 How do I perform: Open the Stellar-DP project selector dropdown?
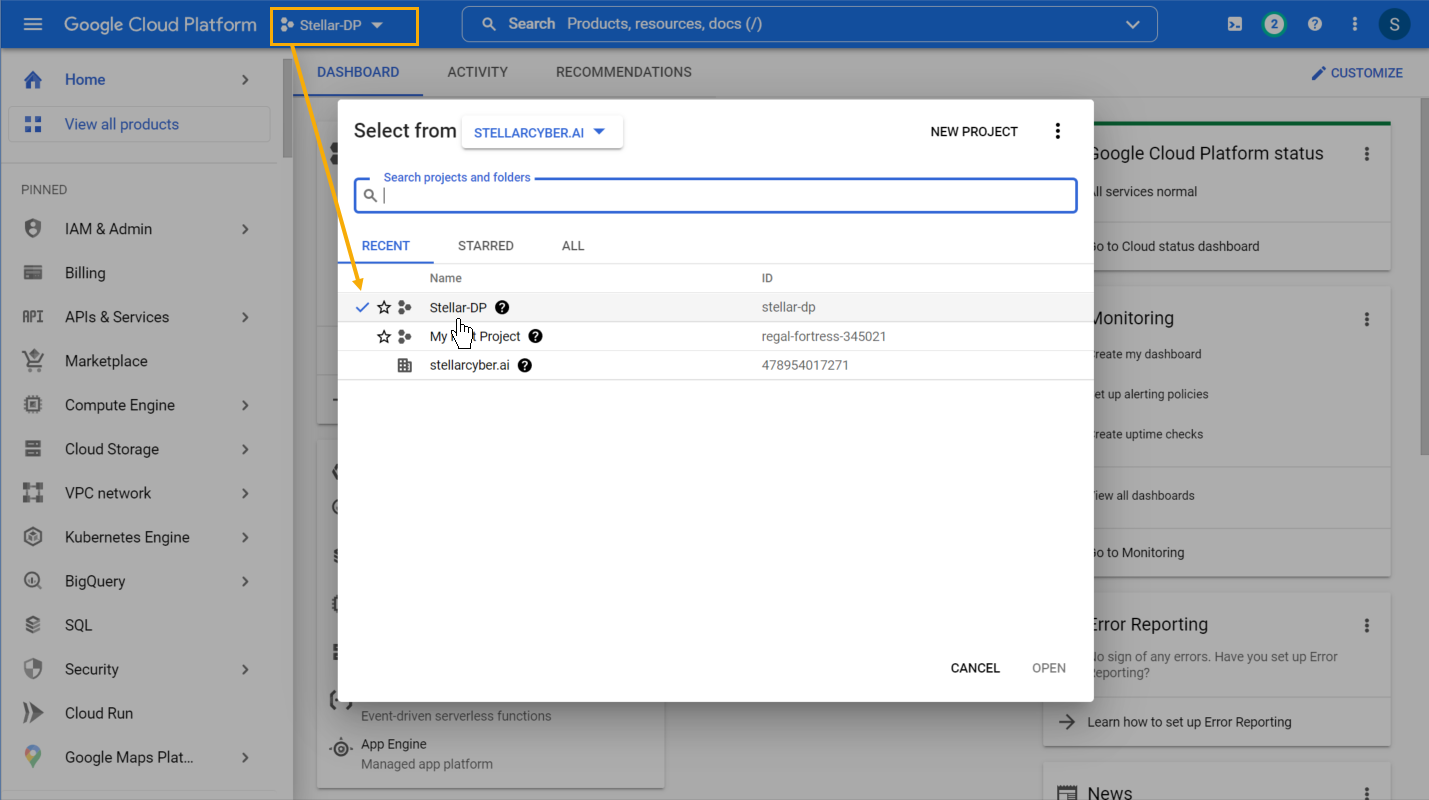[x=343, y=25]
